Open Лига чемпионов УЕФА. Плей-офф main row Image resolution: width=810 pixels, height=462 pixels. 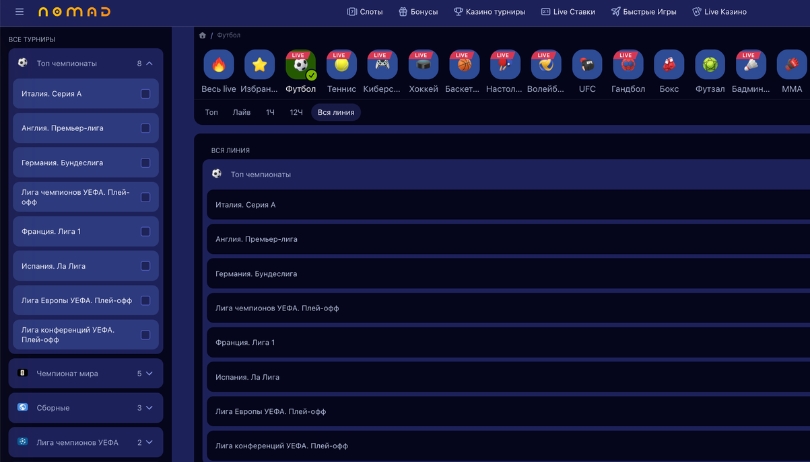pos(508,308)
